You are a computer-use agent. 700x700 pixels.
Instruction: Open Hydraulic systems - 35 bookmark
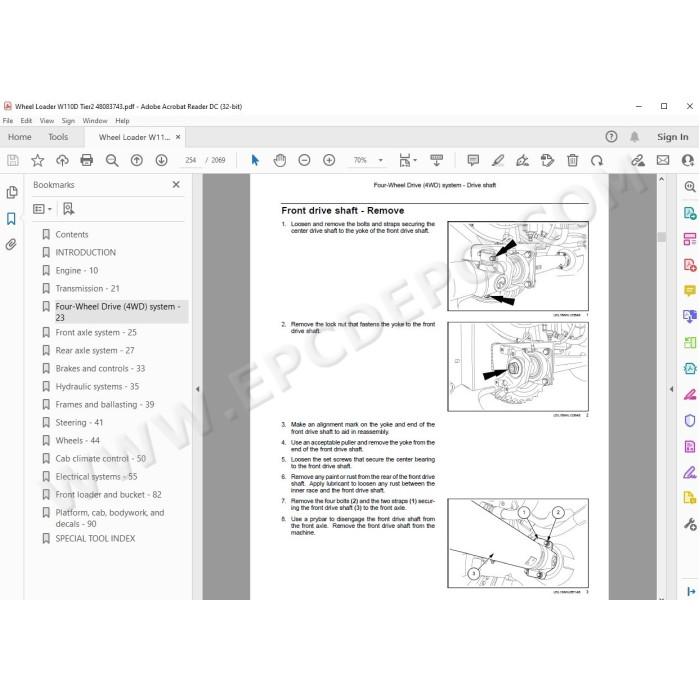97,386
